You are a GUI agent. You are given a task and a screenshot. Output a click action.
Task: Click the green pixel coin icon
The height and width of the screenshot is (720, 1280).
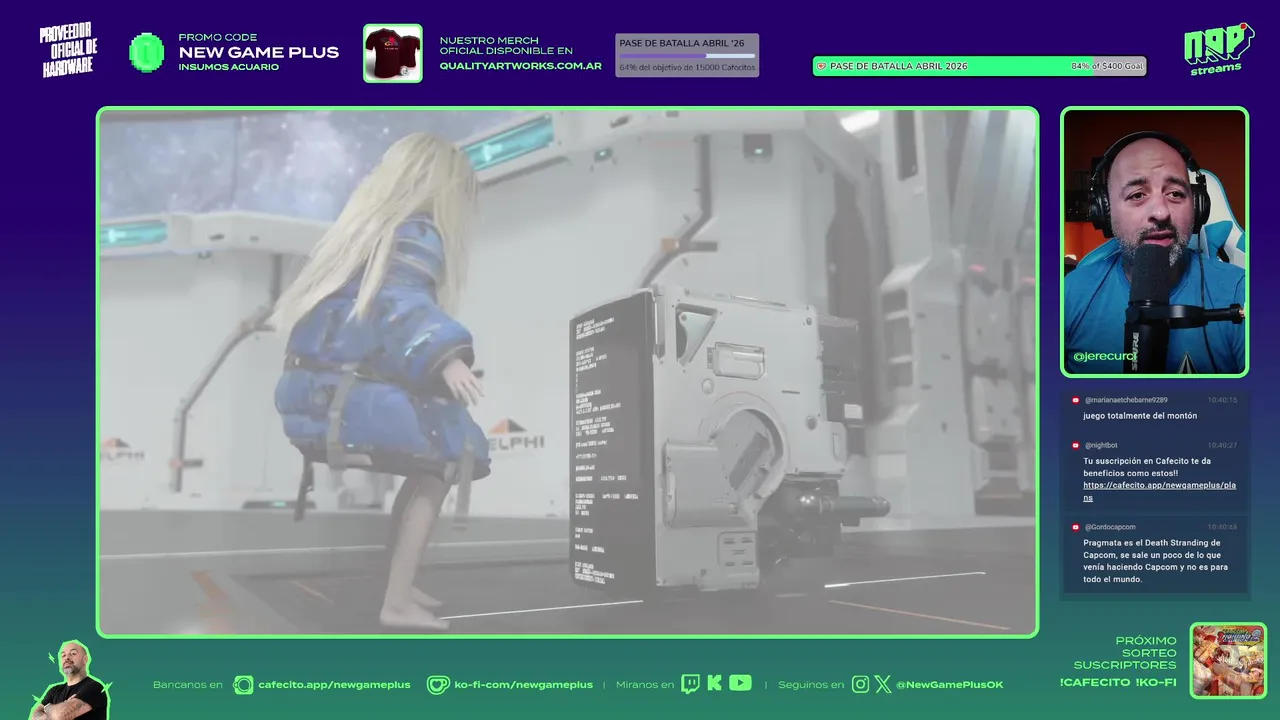147,52
